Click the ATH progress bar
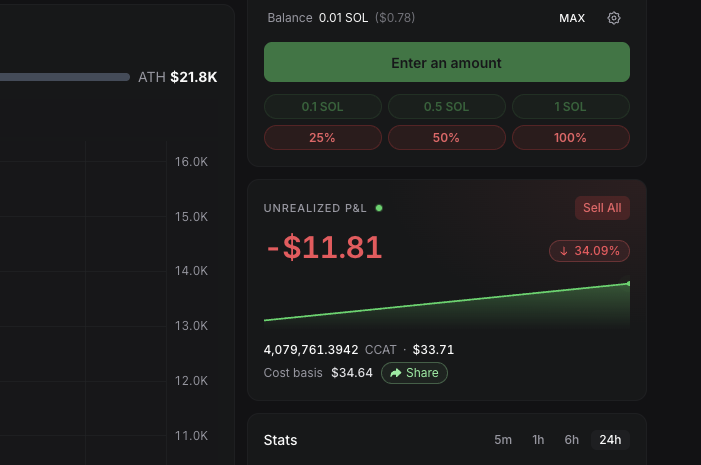Image resolution: width=701 pixels, height=465 pixels. (x=65, y=77)
